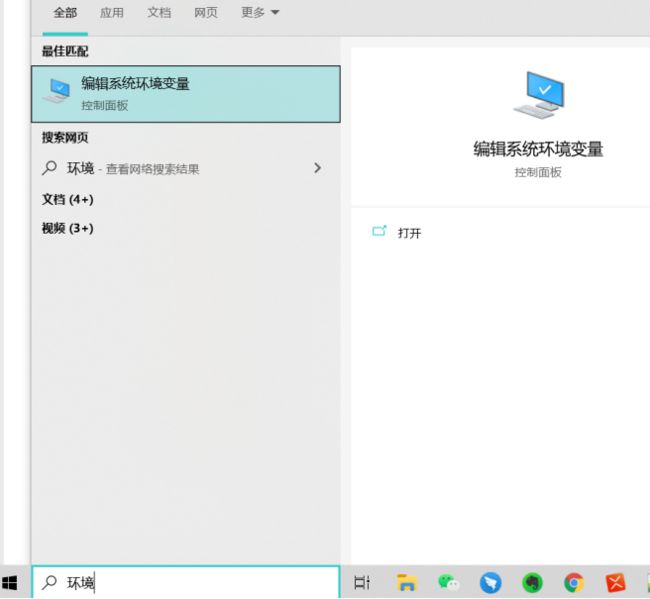This screenshot has width=650, height=599.
Task: Switch to the 应用 tab
Action: (x=112, y=12)
